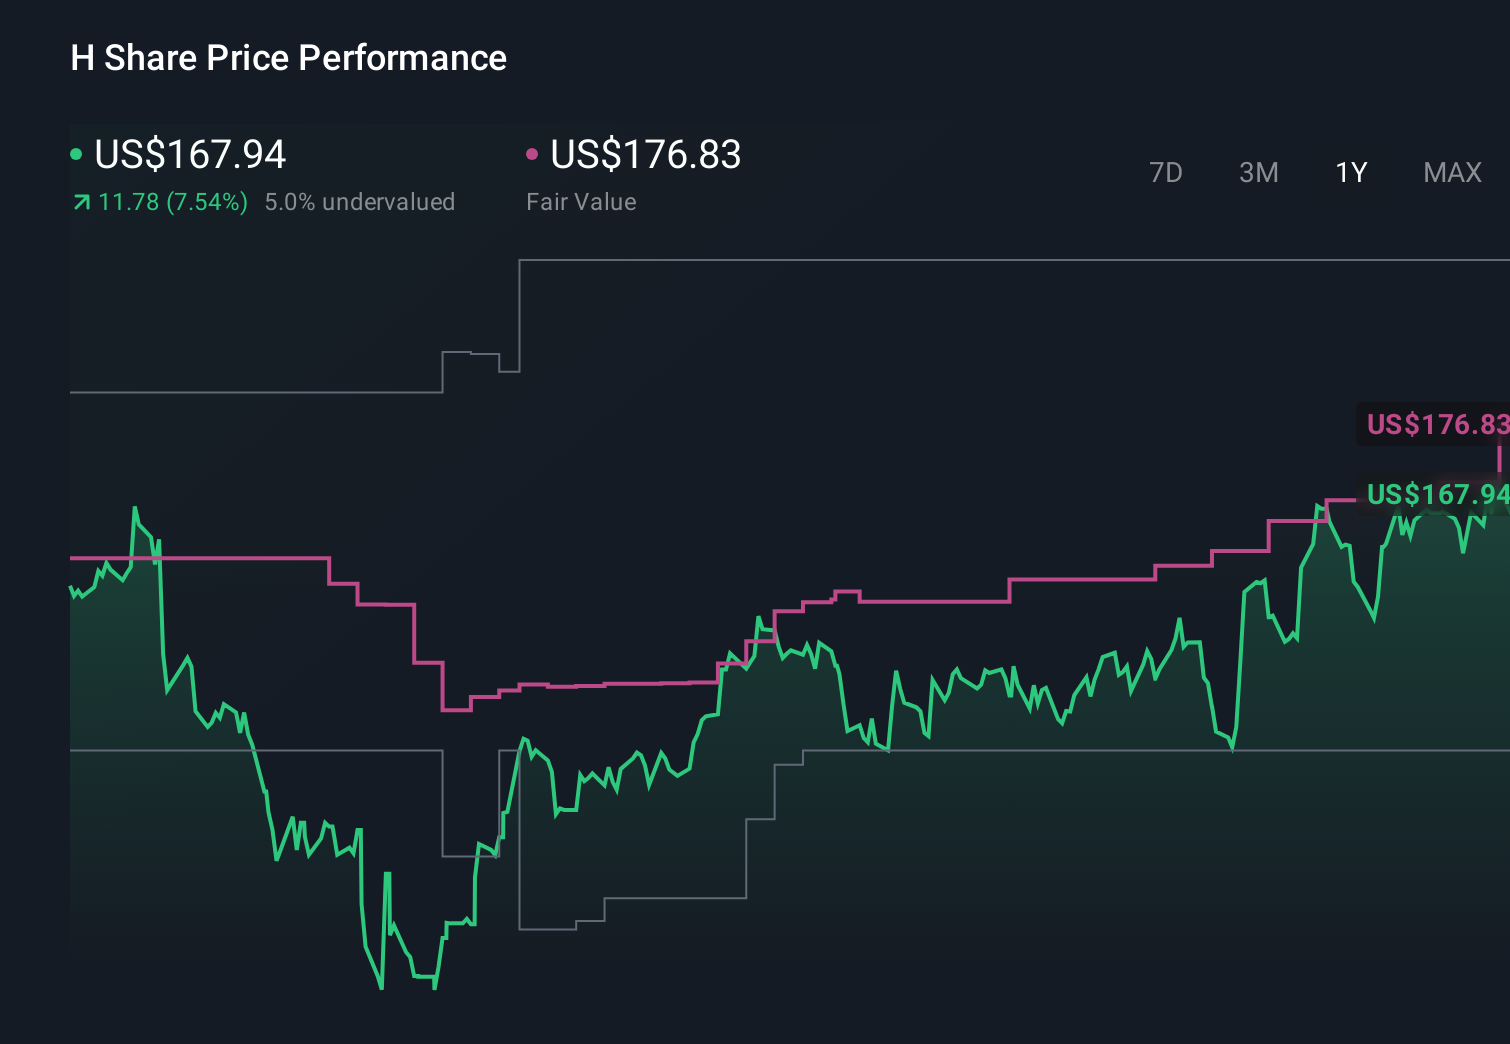Select the MAX time range
This screenshot has width=1510, height=1044.
coord(1451,172)
